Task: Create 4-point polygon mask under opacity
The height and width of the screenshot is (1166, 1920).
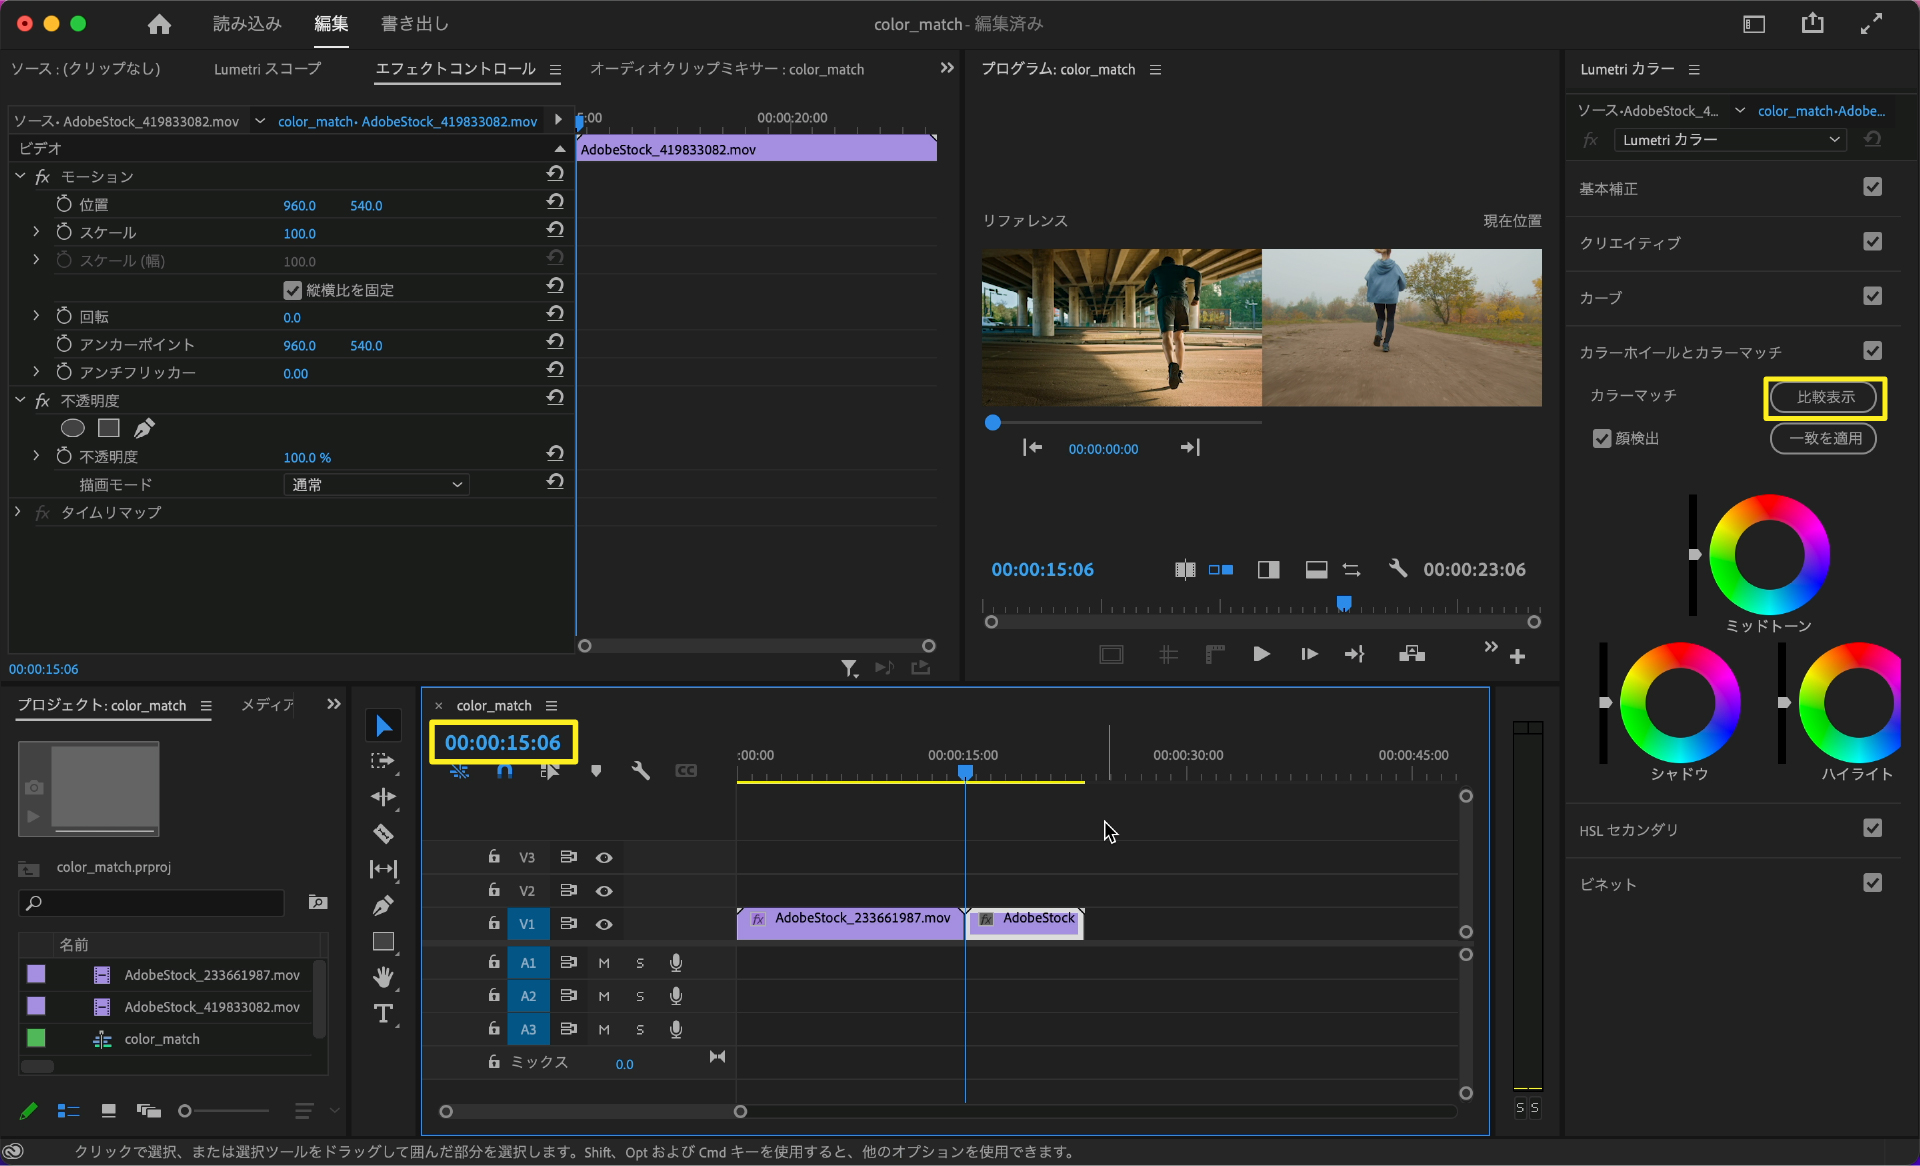Action: pyautogui.click(x=109, y=428)
